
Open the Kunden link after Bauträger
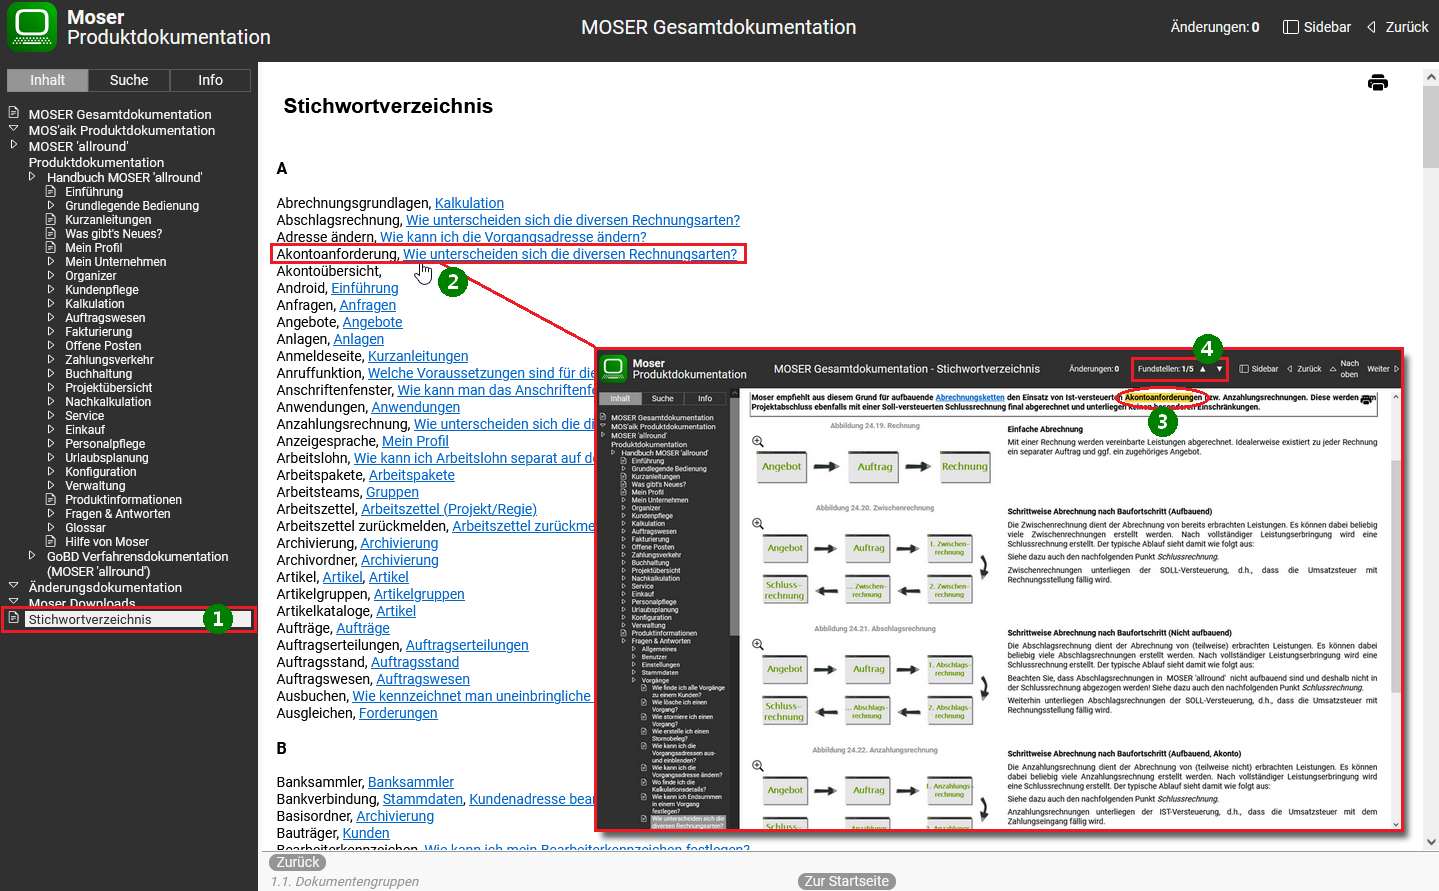click(x=366, y=833)
